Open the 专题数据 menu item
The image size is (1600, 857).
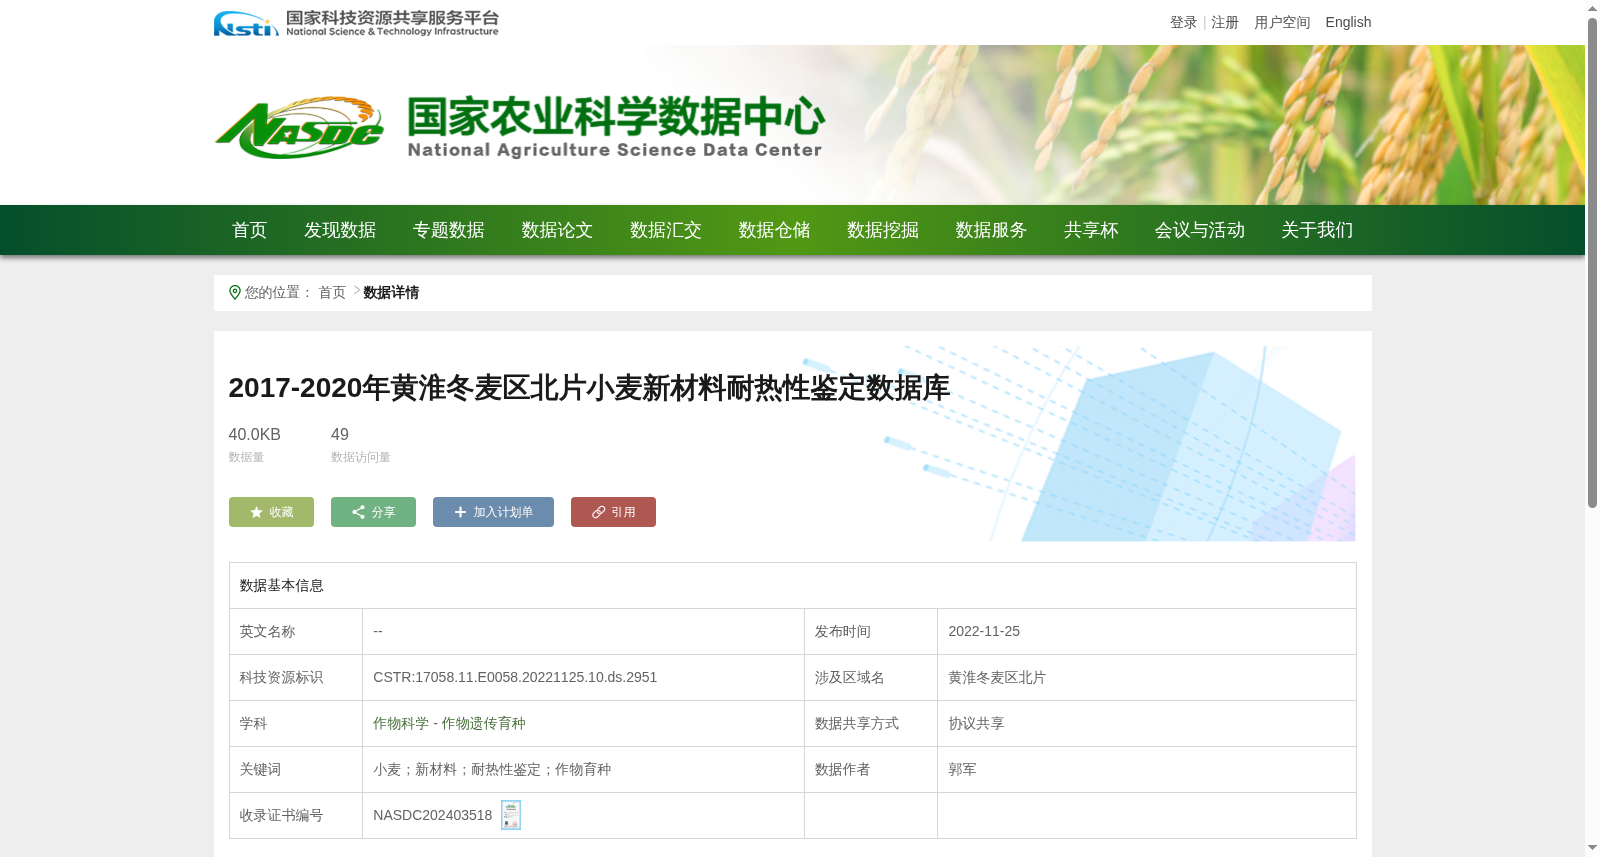[449, 230]
